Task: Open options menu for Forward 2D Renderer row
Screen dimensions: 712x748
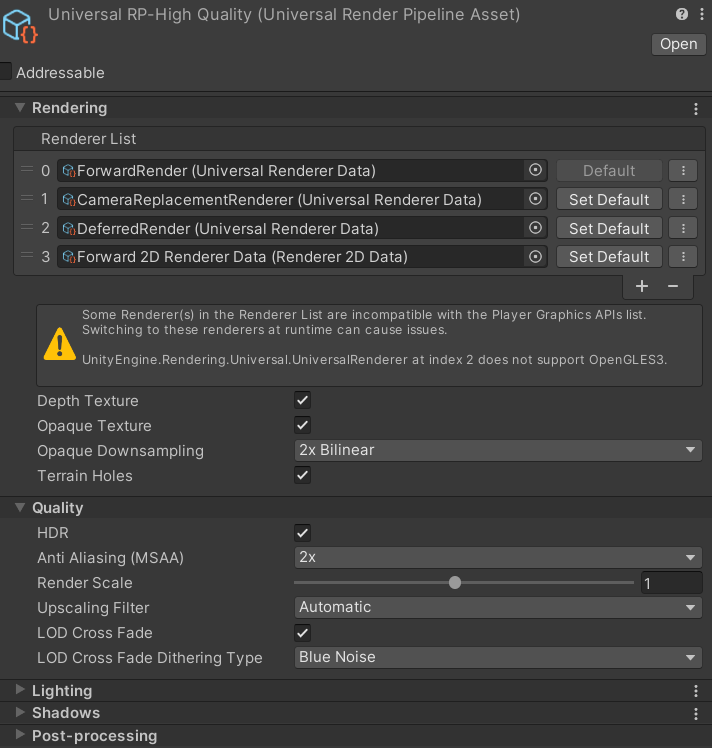Action: click(682, 257)
